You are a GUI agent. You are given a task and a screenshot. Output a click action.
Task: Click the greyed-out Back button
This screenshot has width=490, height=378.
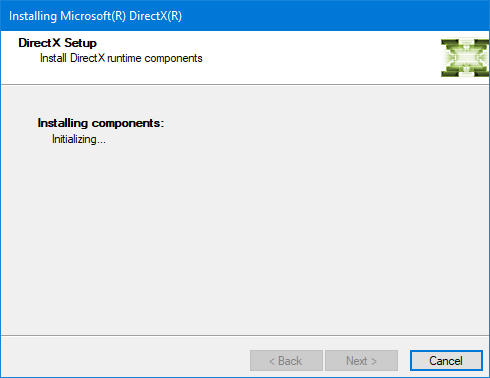click(x=286, y=360)
